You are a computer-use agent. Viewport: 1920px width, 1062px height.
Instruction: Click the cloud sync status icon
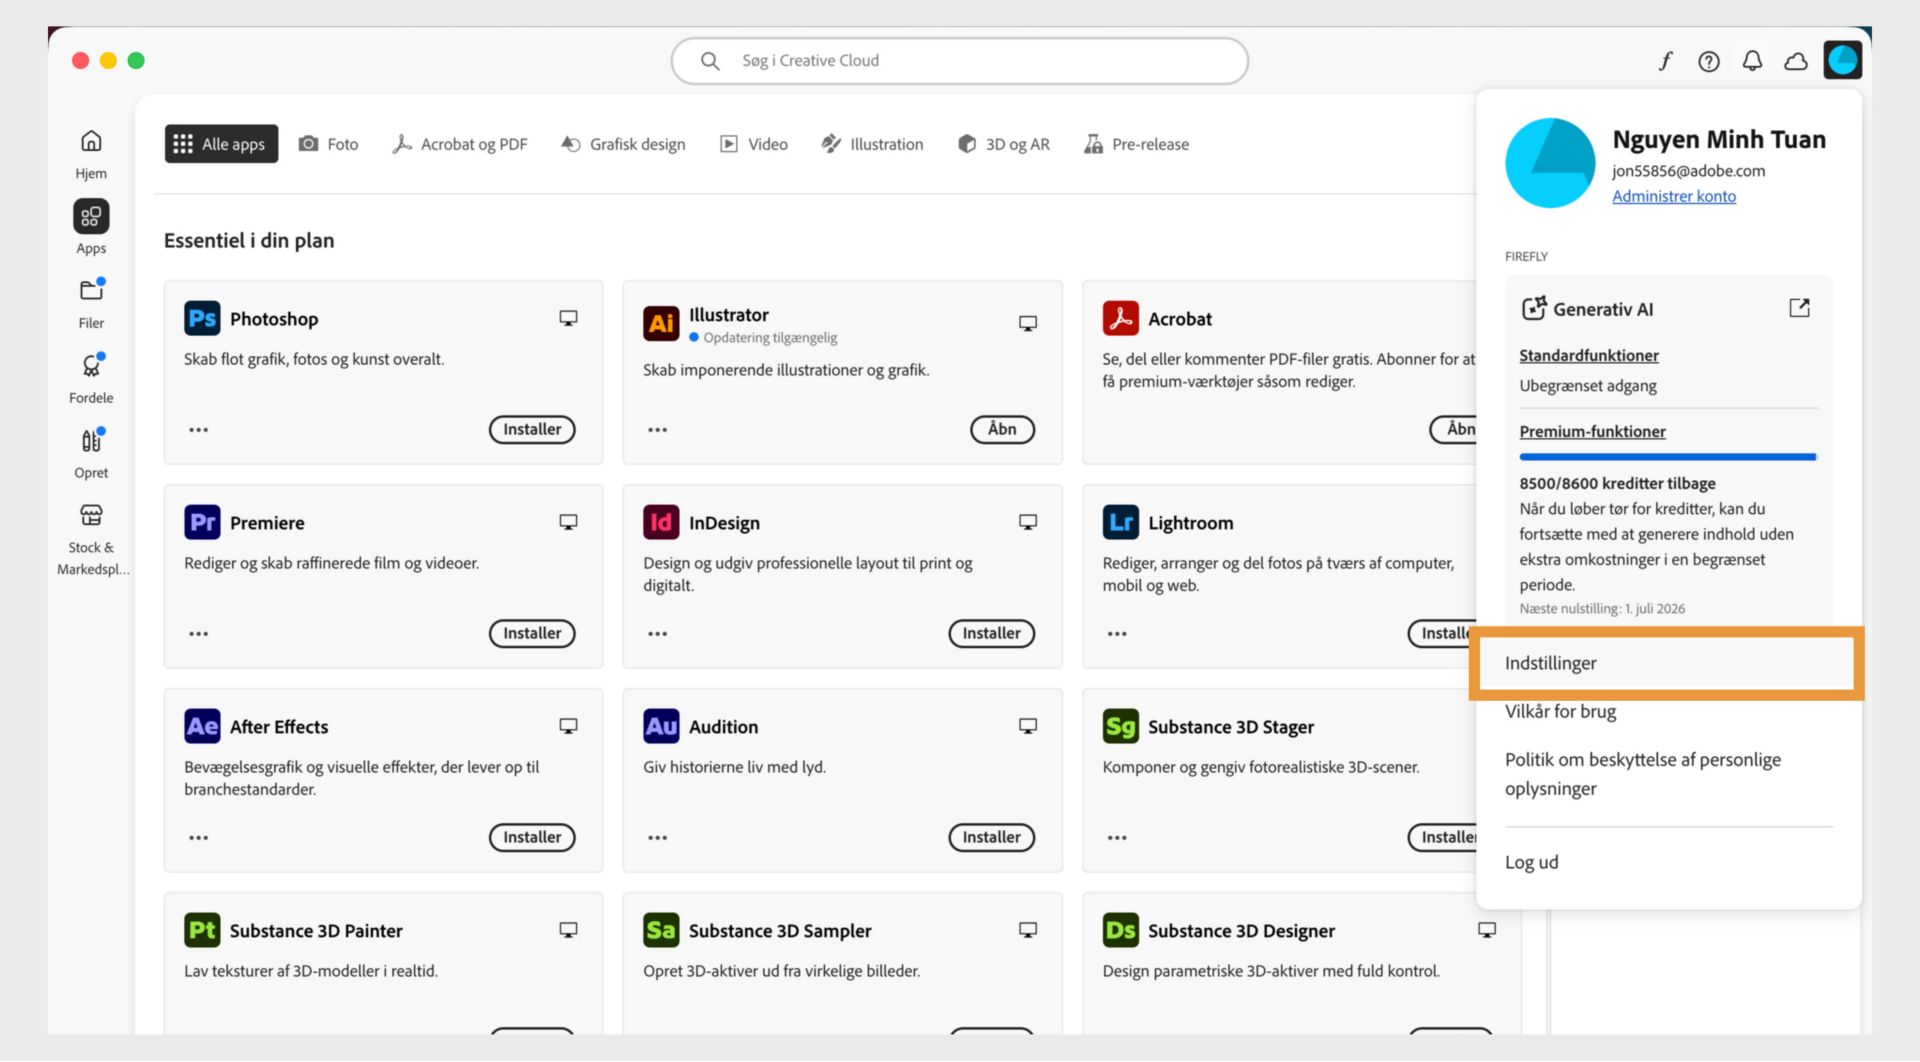tap(1796, 62)
